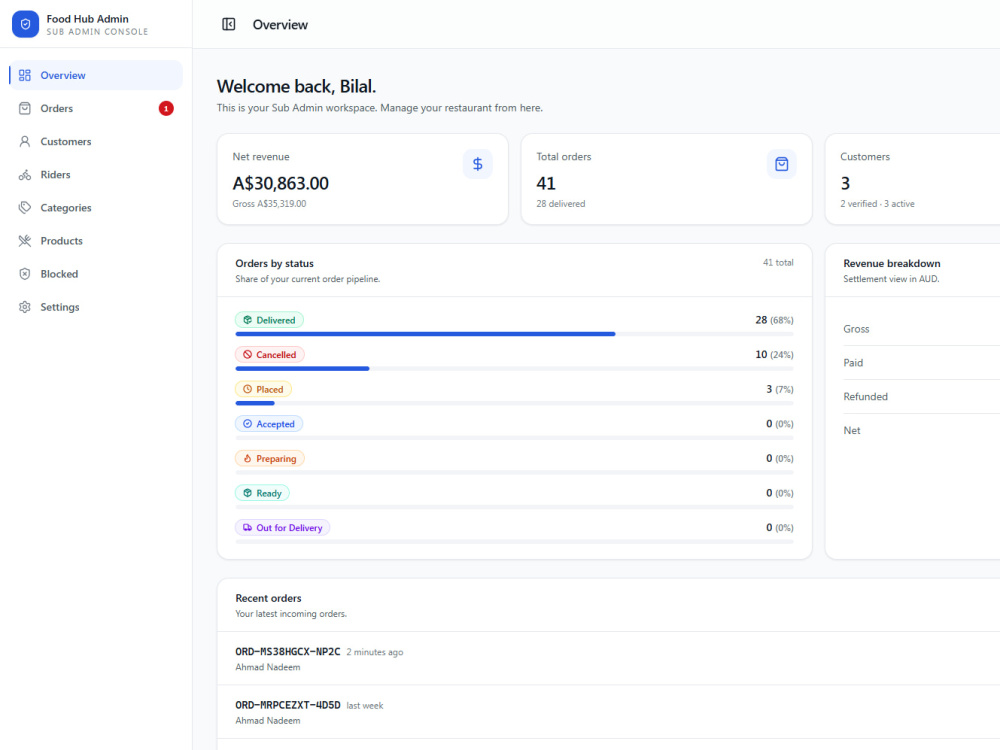Click the Blocked shield icon in sidebar
The width and height of the screenshot is (1000, 750).
pyautogui.click(x=25, y=274)
